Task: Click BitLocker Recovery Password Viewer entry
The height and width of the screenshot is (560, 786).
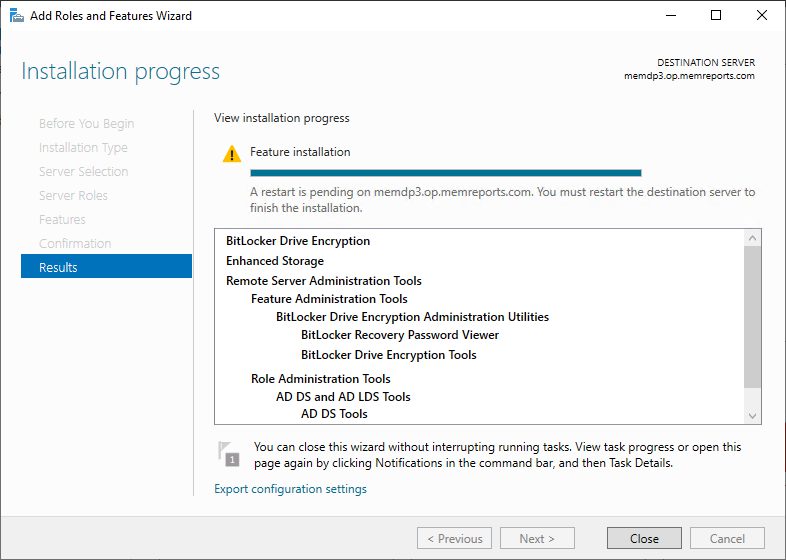Action: coord(400,335)
